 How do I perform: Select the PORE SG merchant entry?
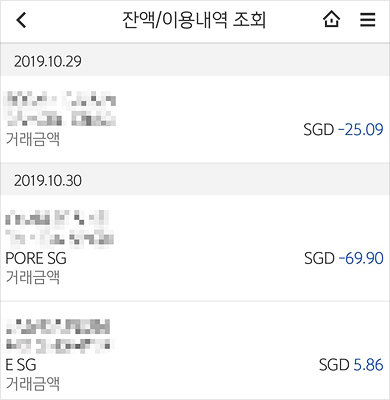pyautogui.click(x=36, y=258)
